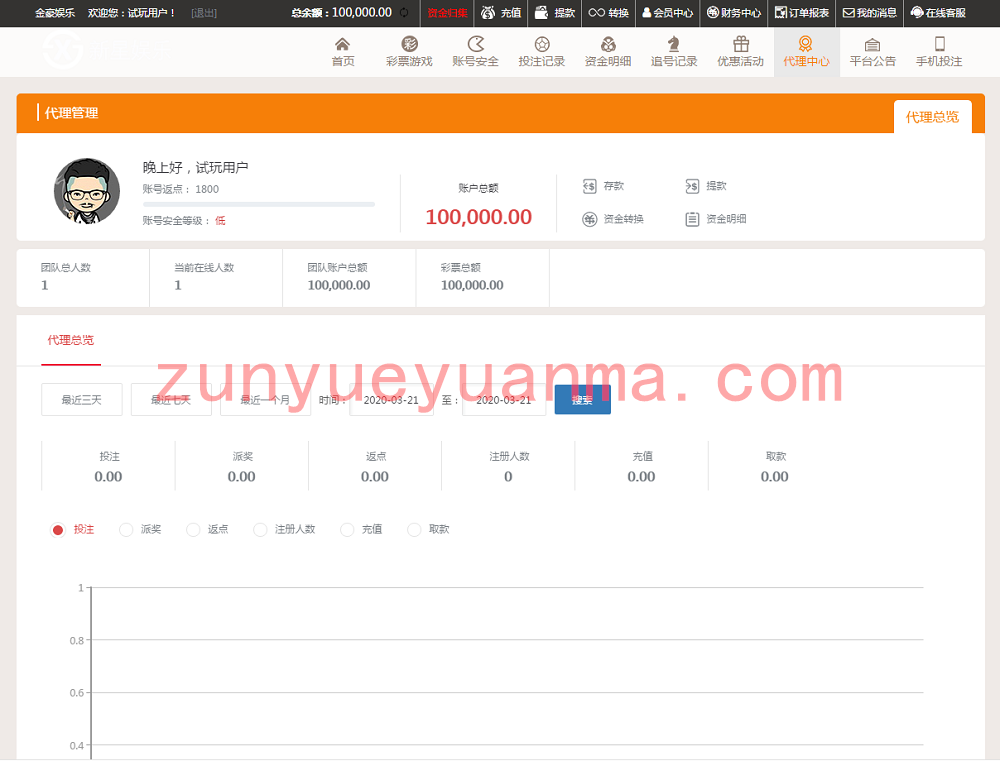Screen dimensions: 1000x761
Task: Click the blue 搜索 button
Action: pyautogui.click(x=582, y=399)
